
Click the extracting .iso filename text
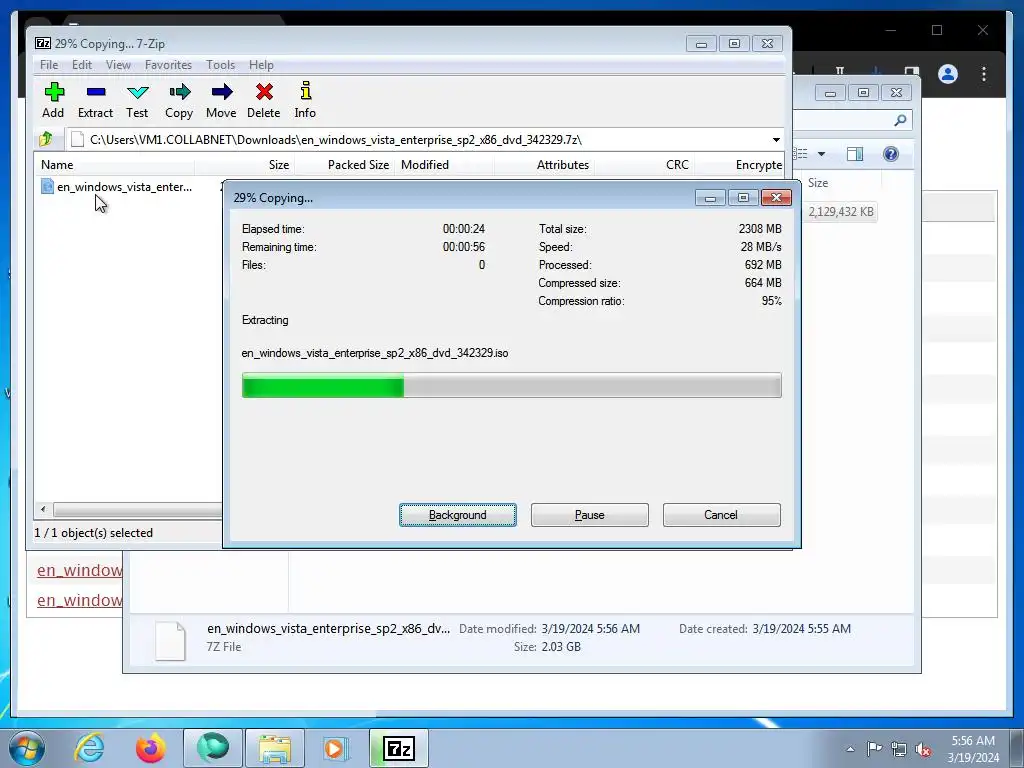[x=375, y=353]
